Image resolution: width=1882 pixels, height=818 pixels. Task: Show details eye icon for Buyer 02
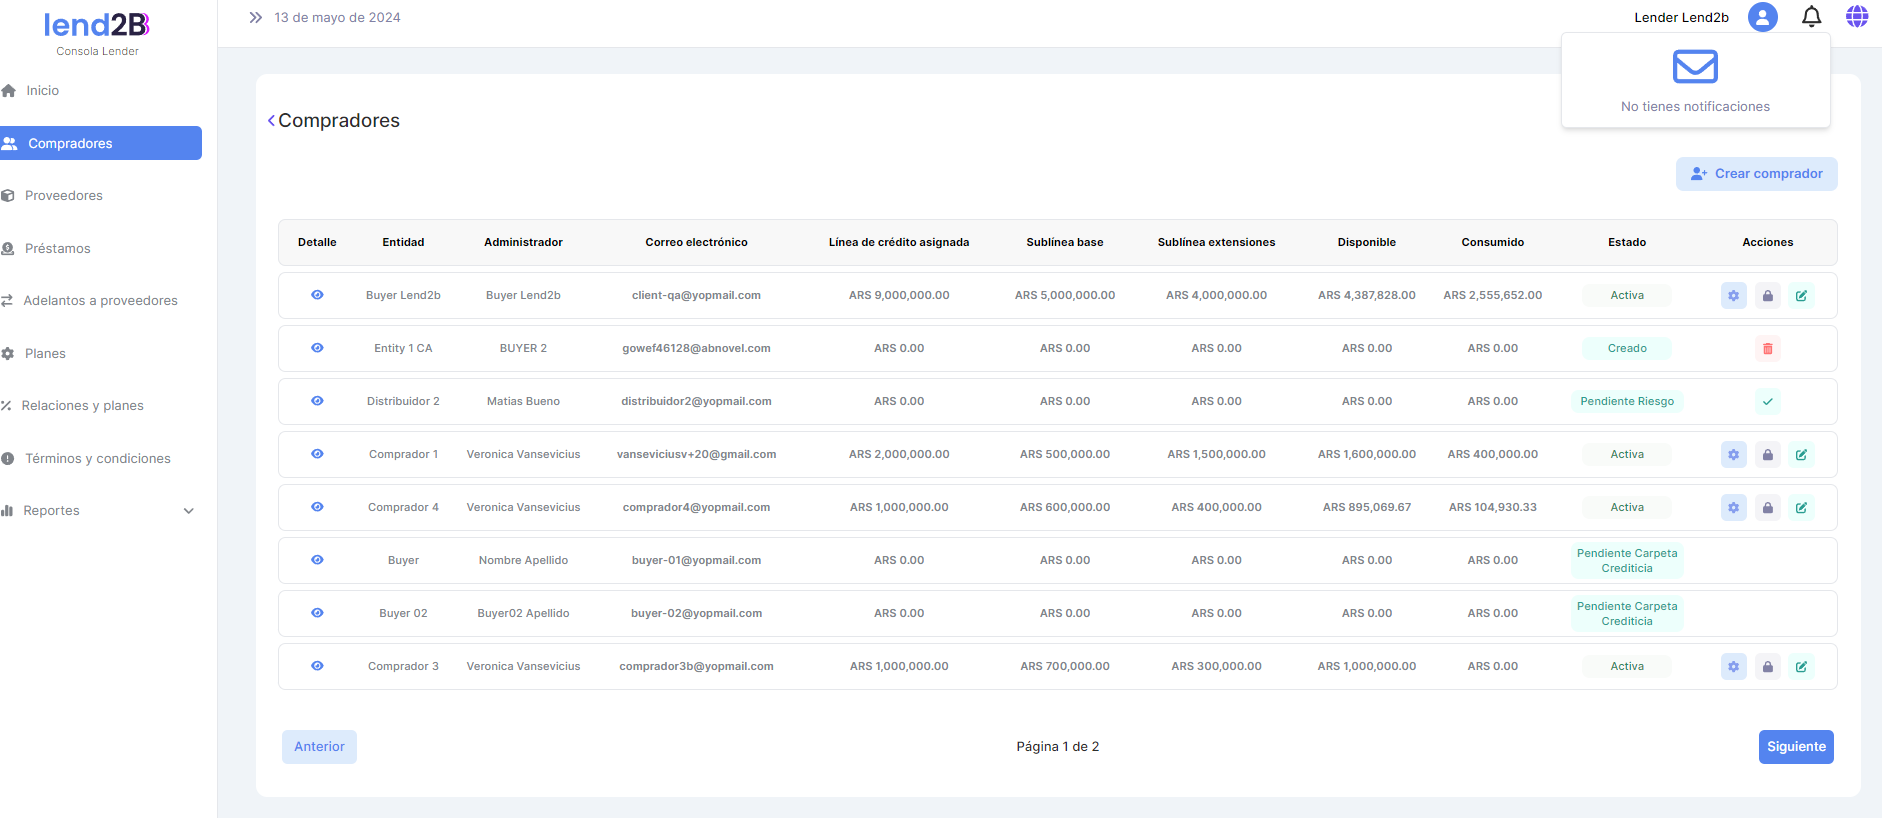317,613
